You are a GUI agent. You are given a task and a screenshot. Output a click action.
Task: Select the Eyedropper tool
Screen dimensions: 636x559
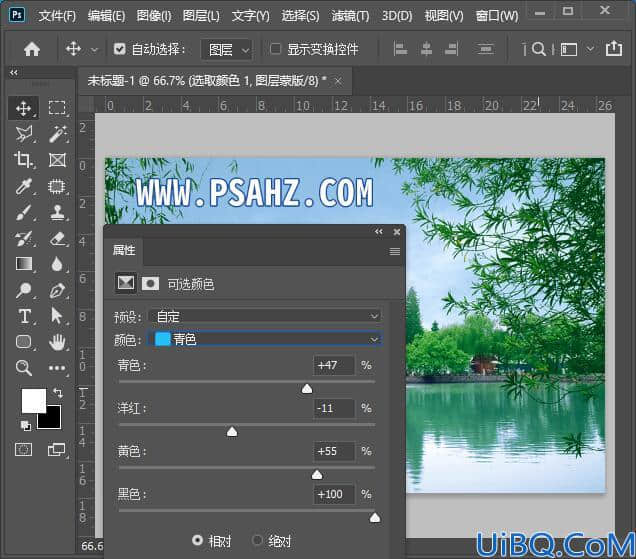point(24,186)
